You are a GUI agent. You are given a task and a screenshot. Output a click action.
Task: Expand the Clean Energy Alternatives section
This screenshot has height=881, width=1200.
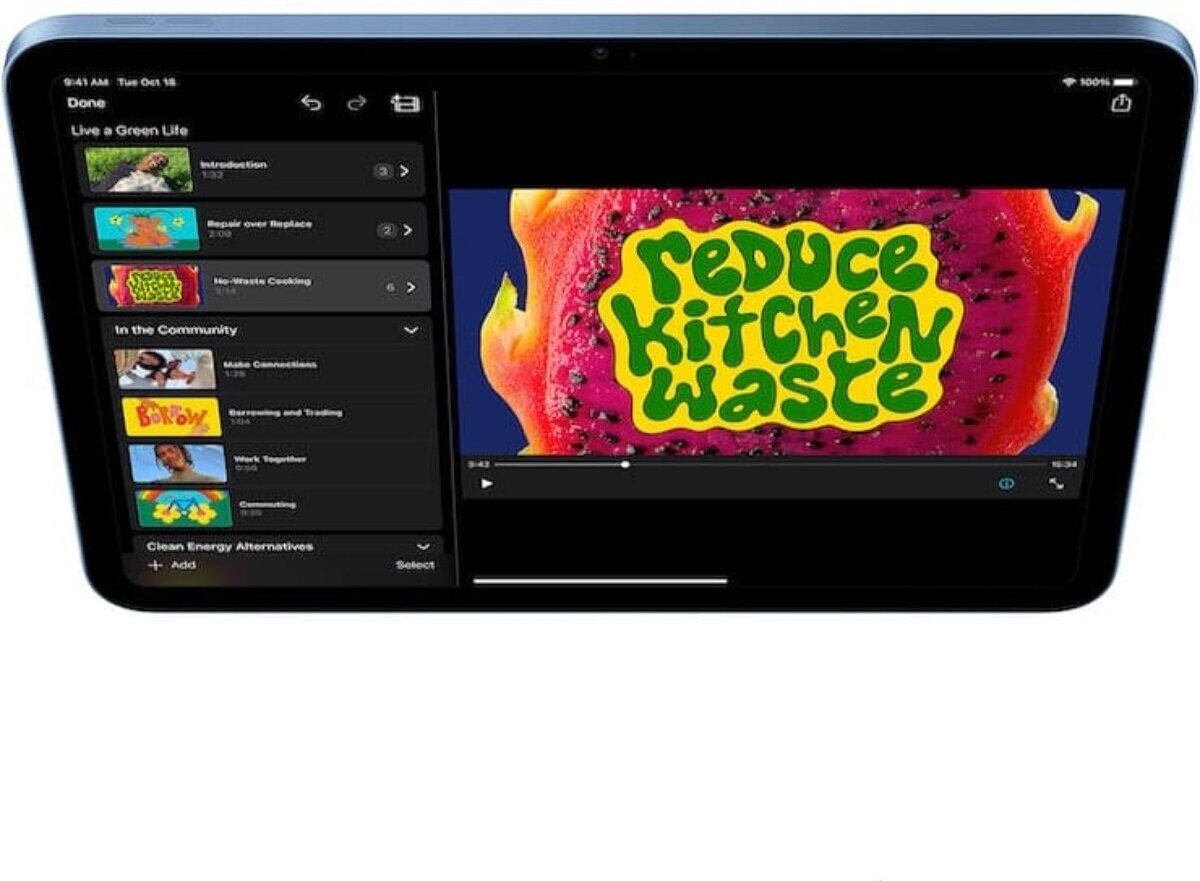(x=423, y=547)
